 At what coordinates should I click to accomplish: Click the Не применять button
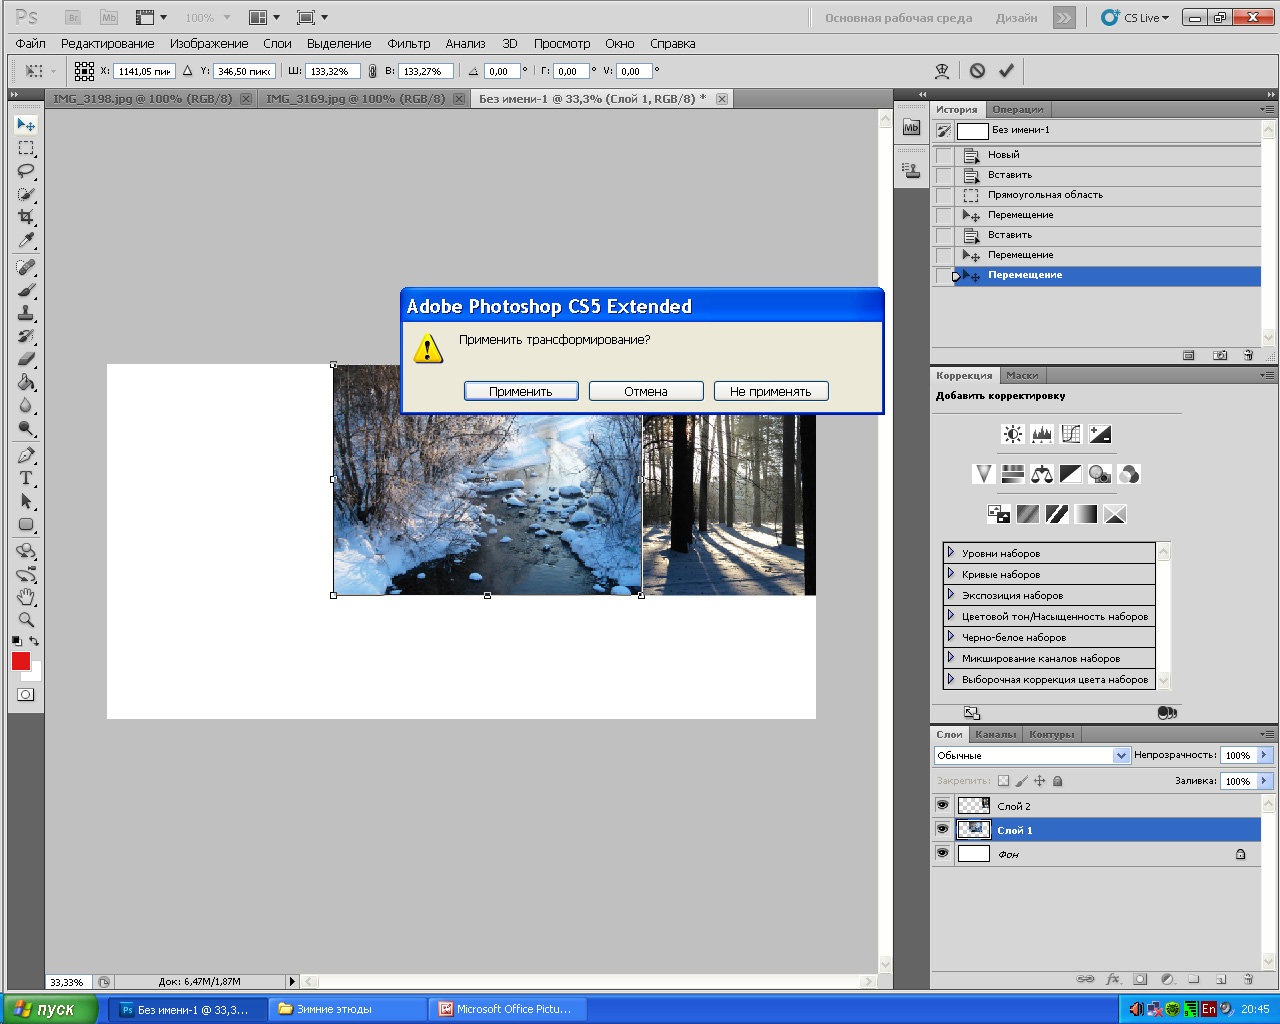771,391
